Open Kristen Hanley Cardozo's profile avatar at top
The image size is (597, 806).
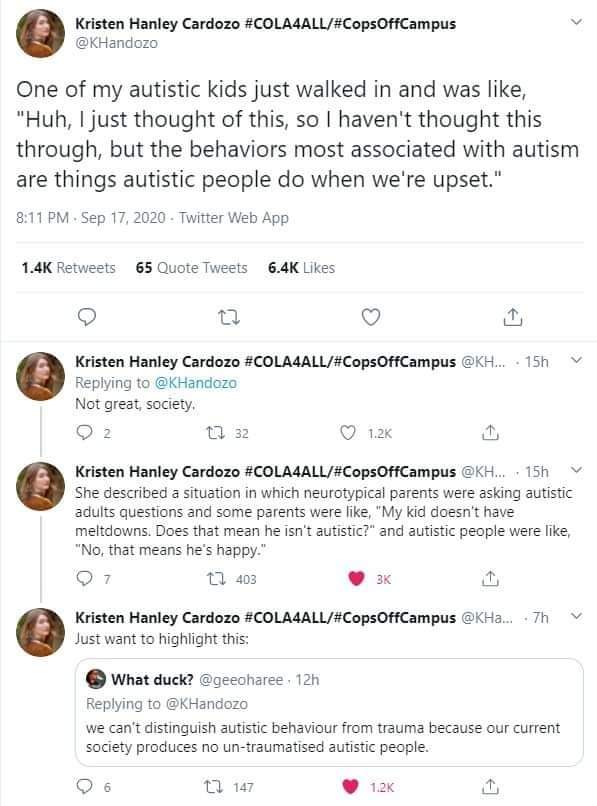coord(41,33)
